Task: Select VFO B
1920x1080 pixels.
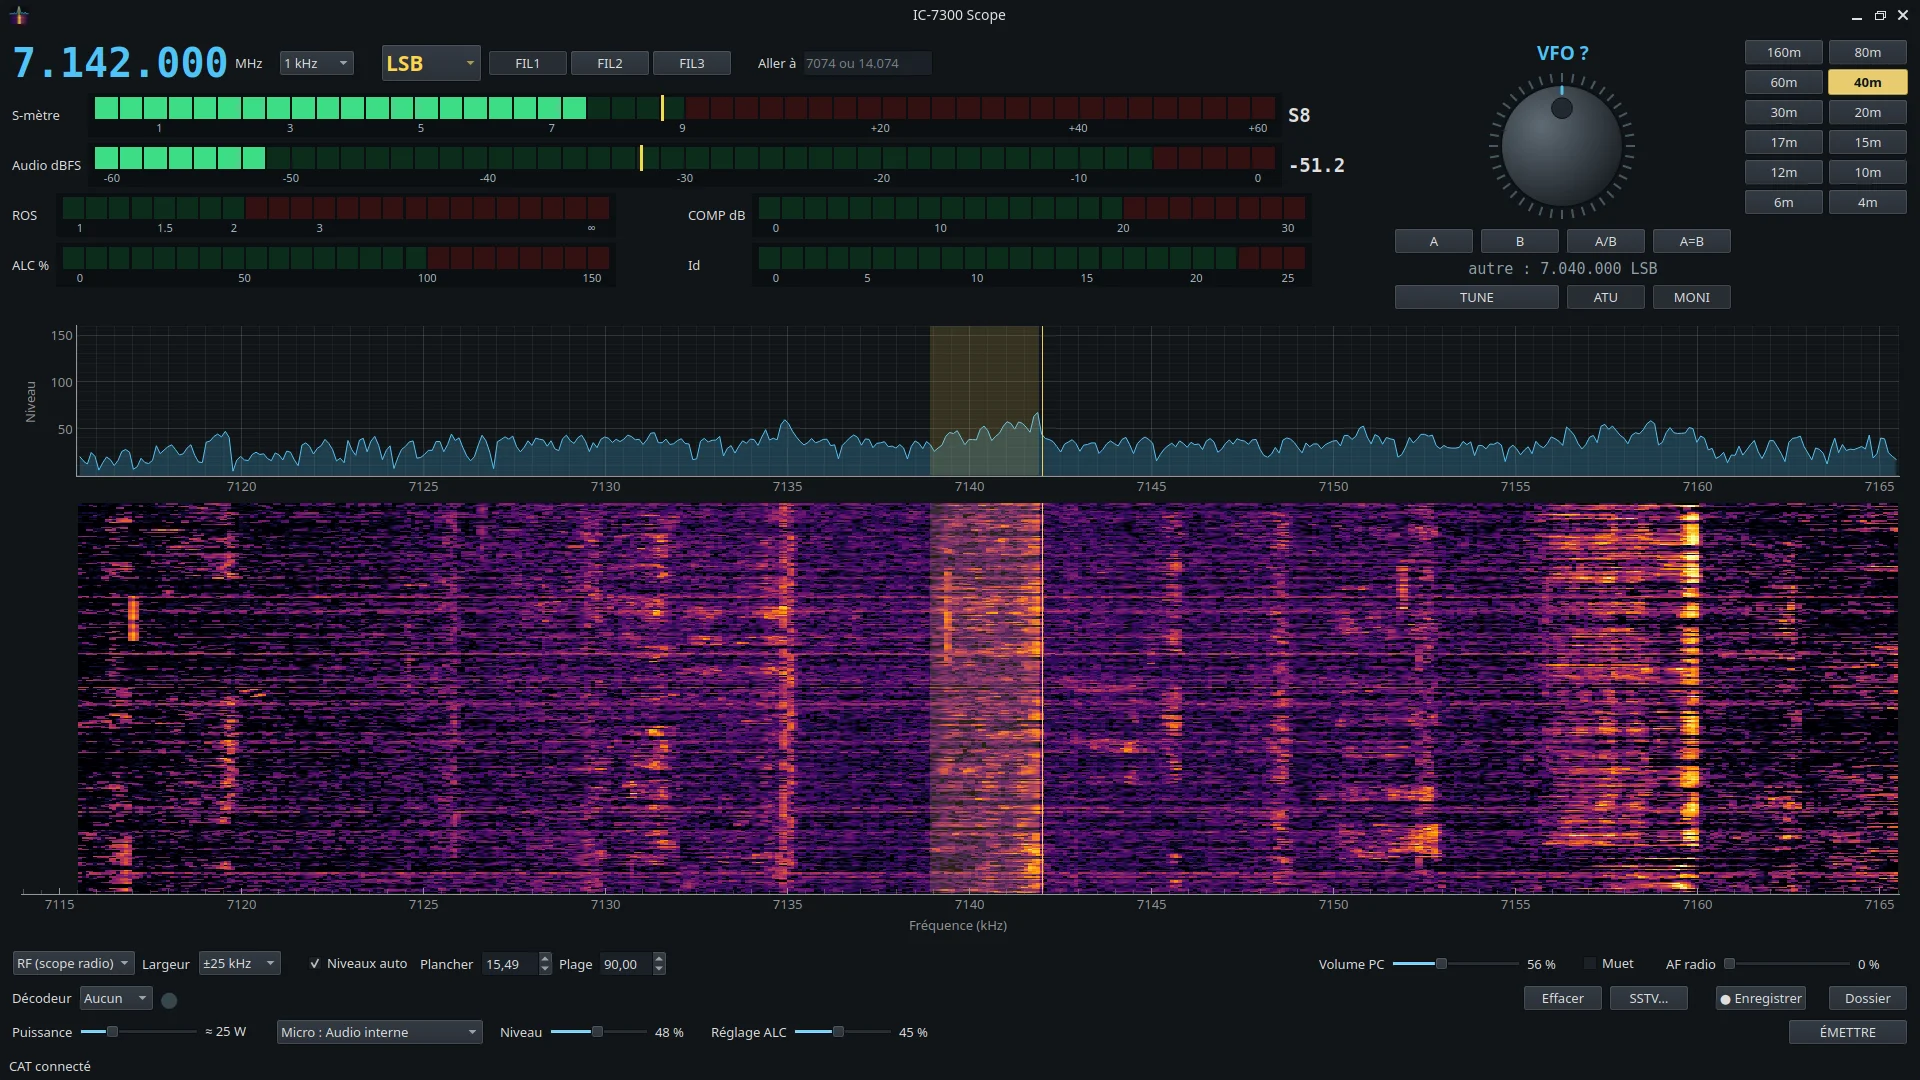Action: coord(1519,241)
